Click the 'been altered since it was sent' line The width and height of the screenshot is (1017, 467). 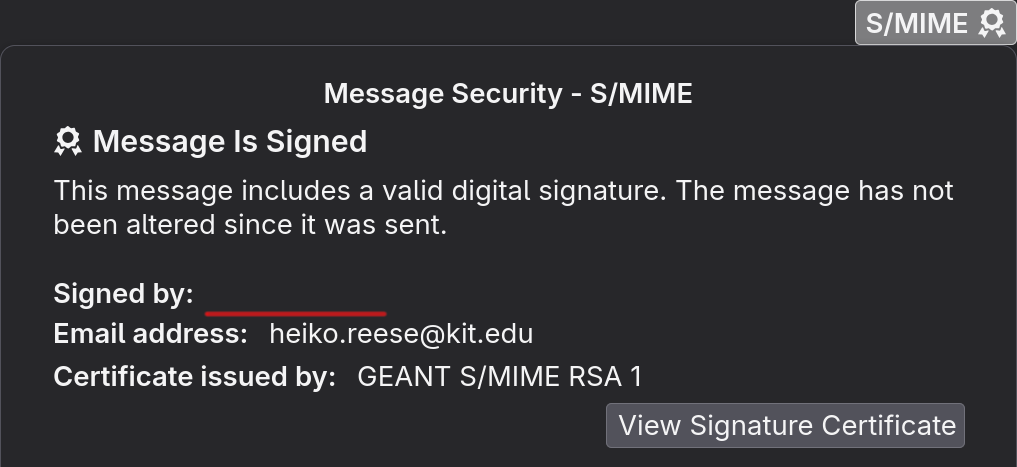point(250,225)
